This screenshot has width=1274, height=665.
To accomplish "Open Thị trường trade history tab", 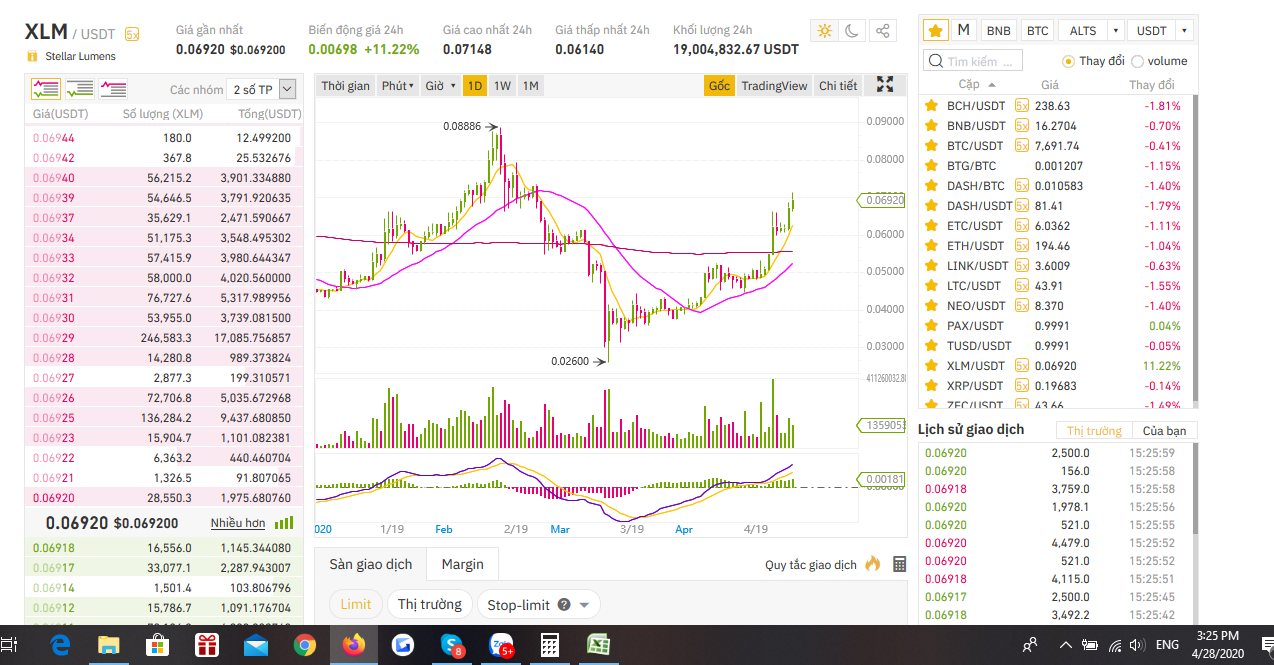I will pyautogui.click(x=1094, y=430).
